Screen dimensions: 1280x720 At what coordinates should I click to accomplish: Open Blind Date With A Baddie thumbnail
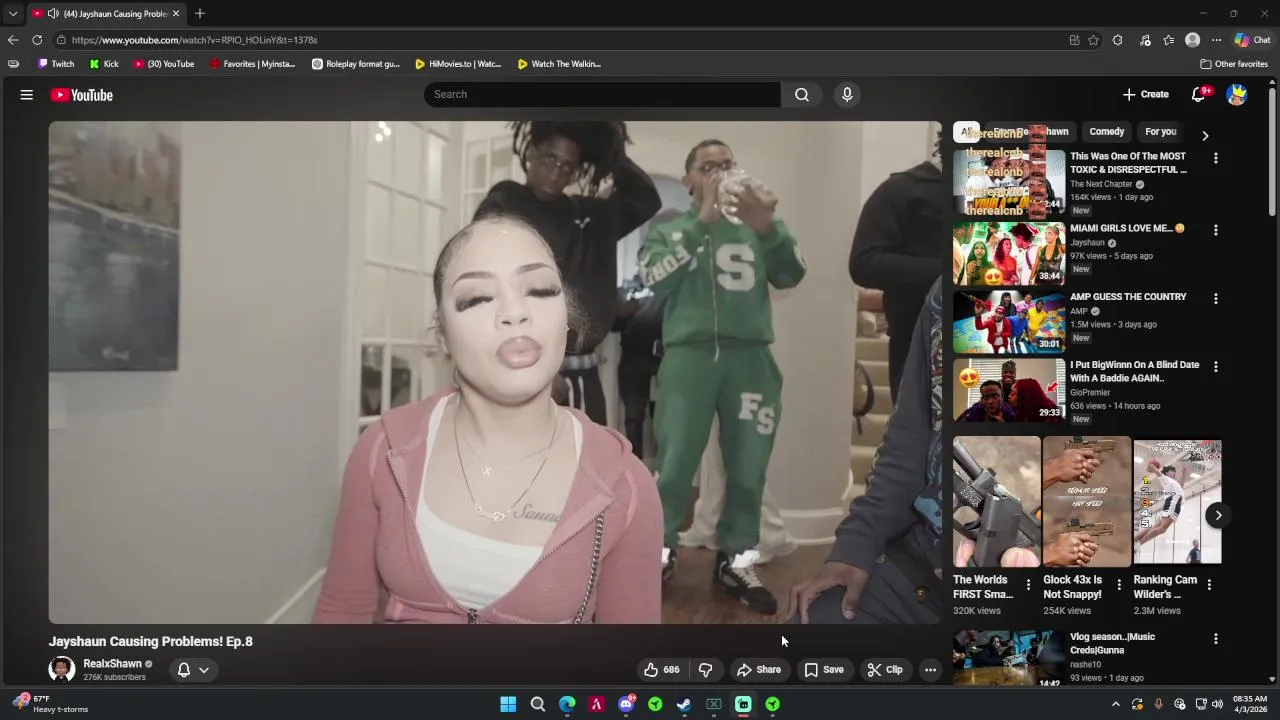pos(1009,390)
